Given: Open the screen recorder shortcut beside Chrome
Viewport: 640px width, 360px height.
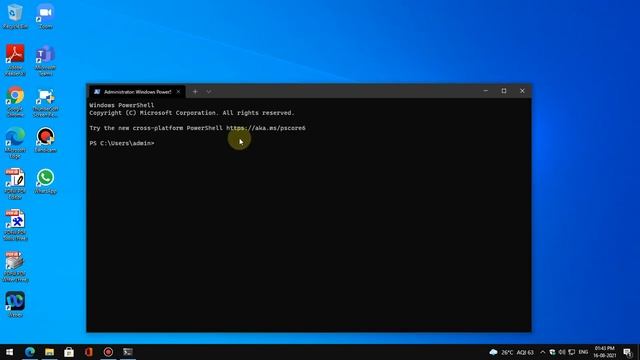Looking at the screenshot, I should 45,102.
